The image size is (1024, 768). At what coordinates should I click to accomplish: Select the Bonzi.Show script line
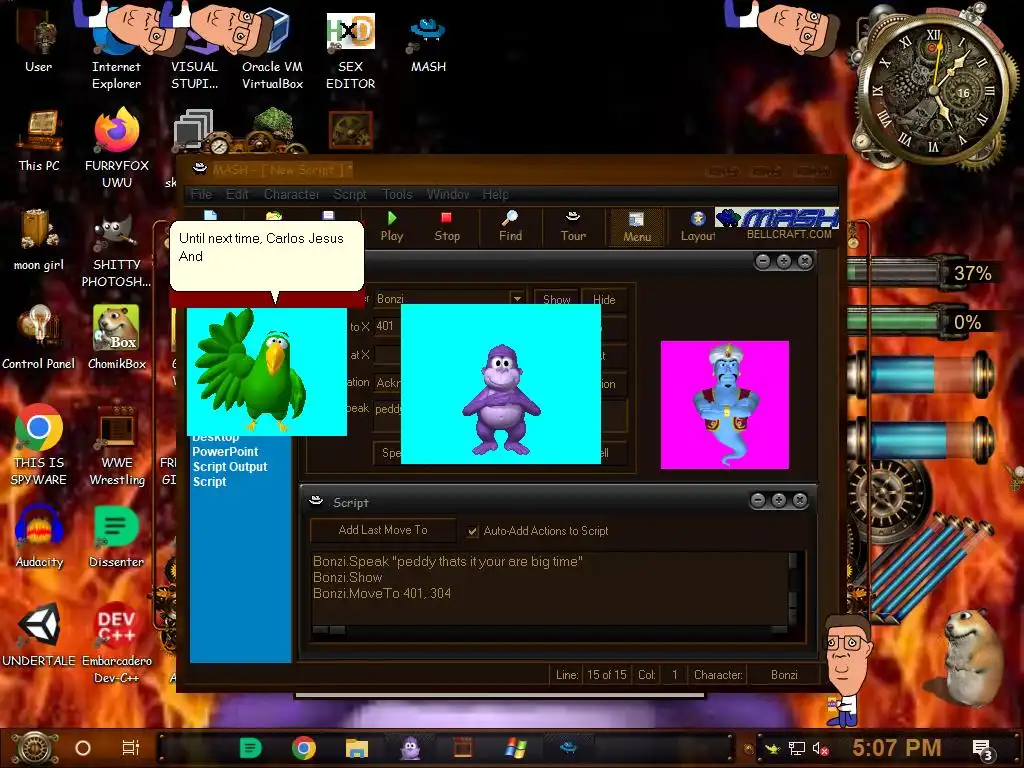click(x=347, y=577)
